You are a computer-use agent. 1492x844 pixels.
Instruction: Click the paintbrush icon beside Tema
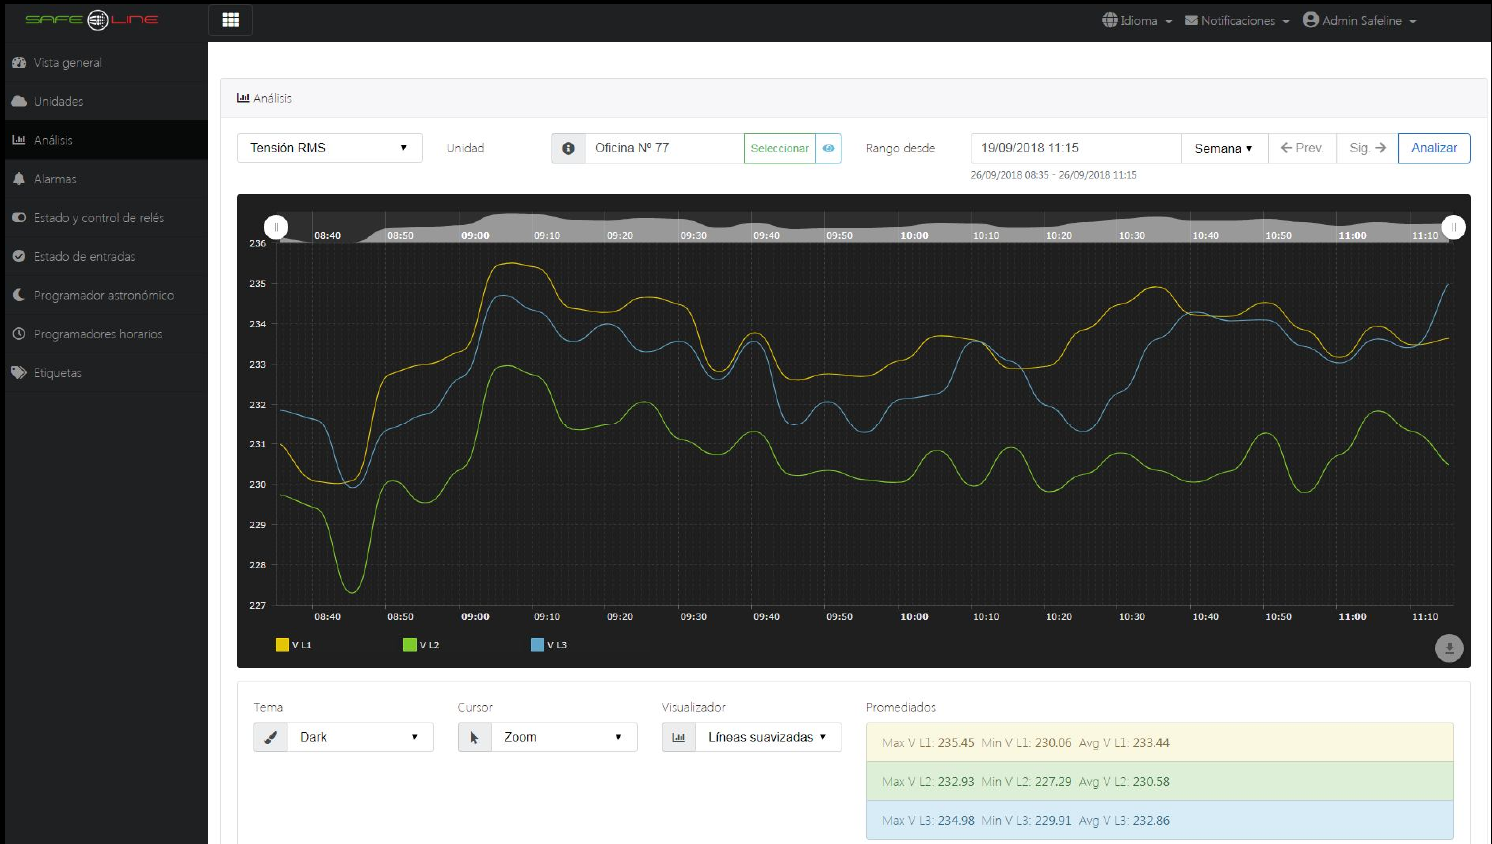270,737
